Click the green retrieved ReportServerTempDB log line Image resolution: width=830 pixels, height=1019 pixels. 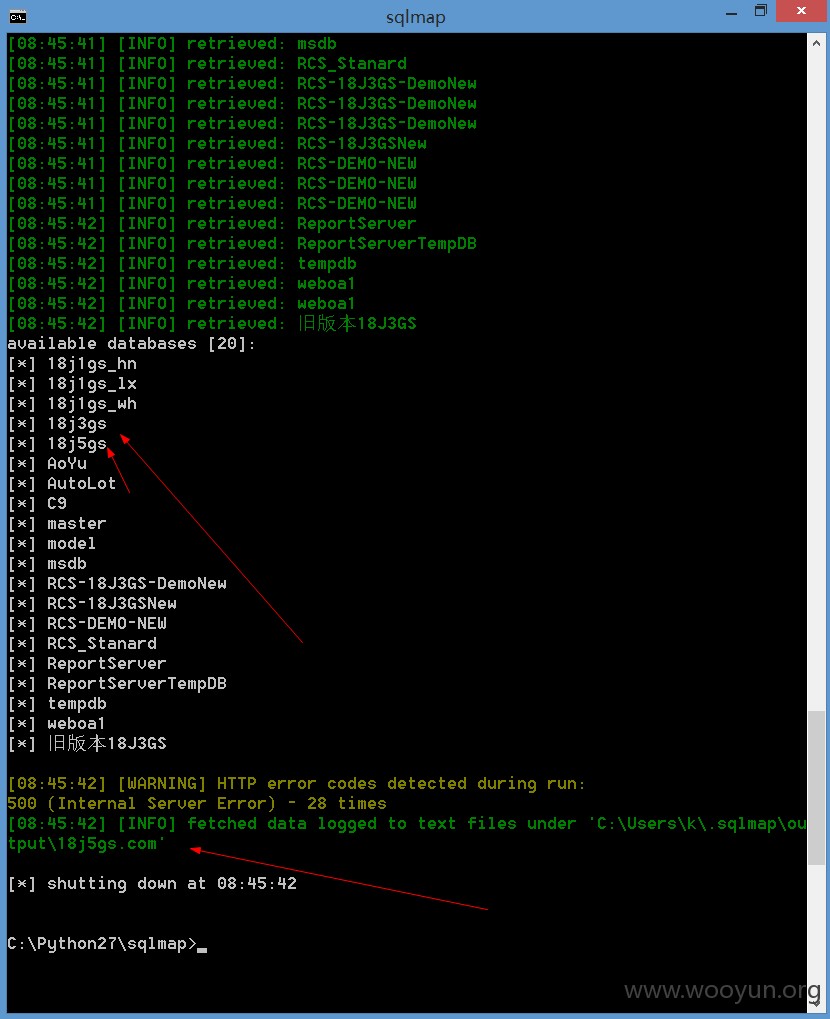click(242, 244)
